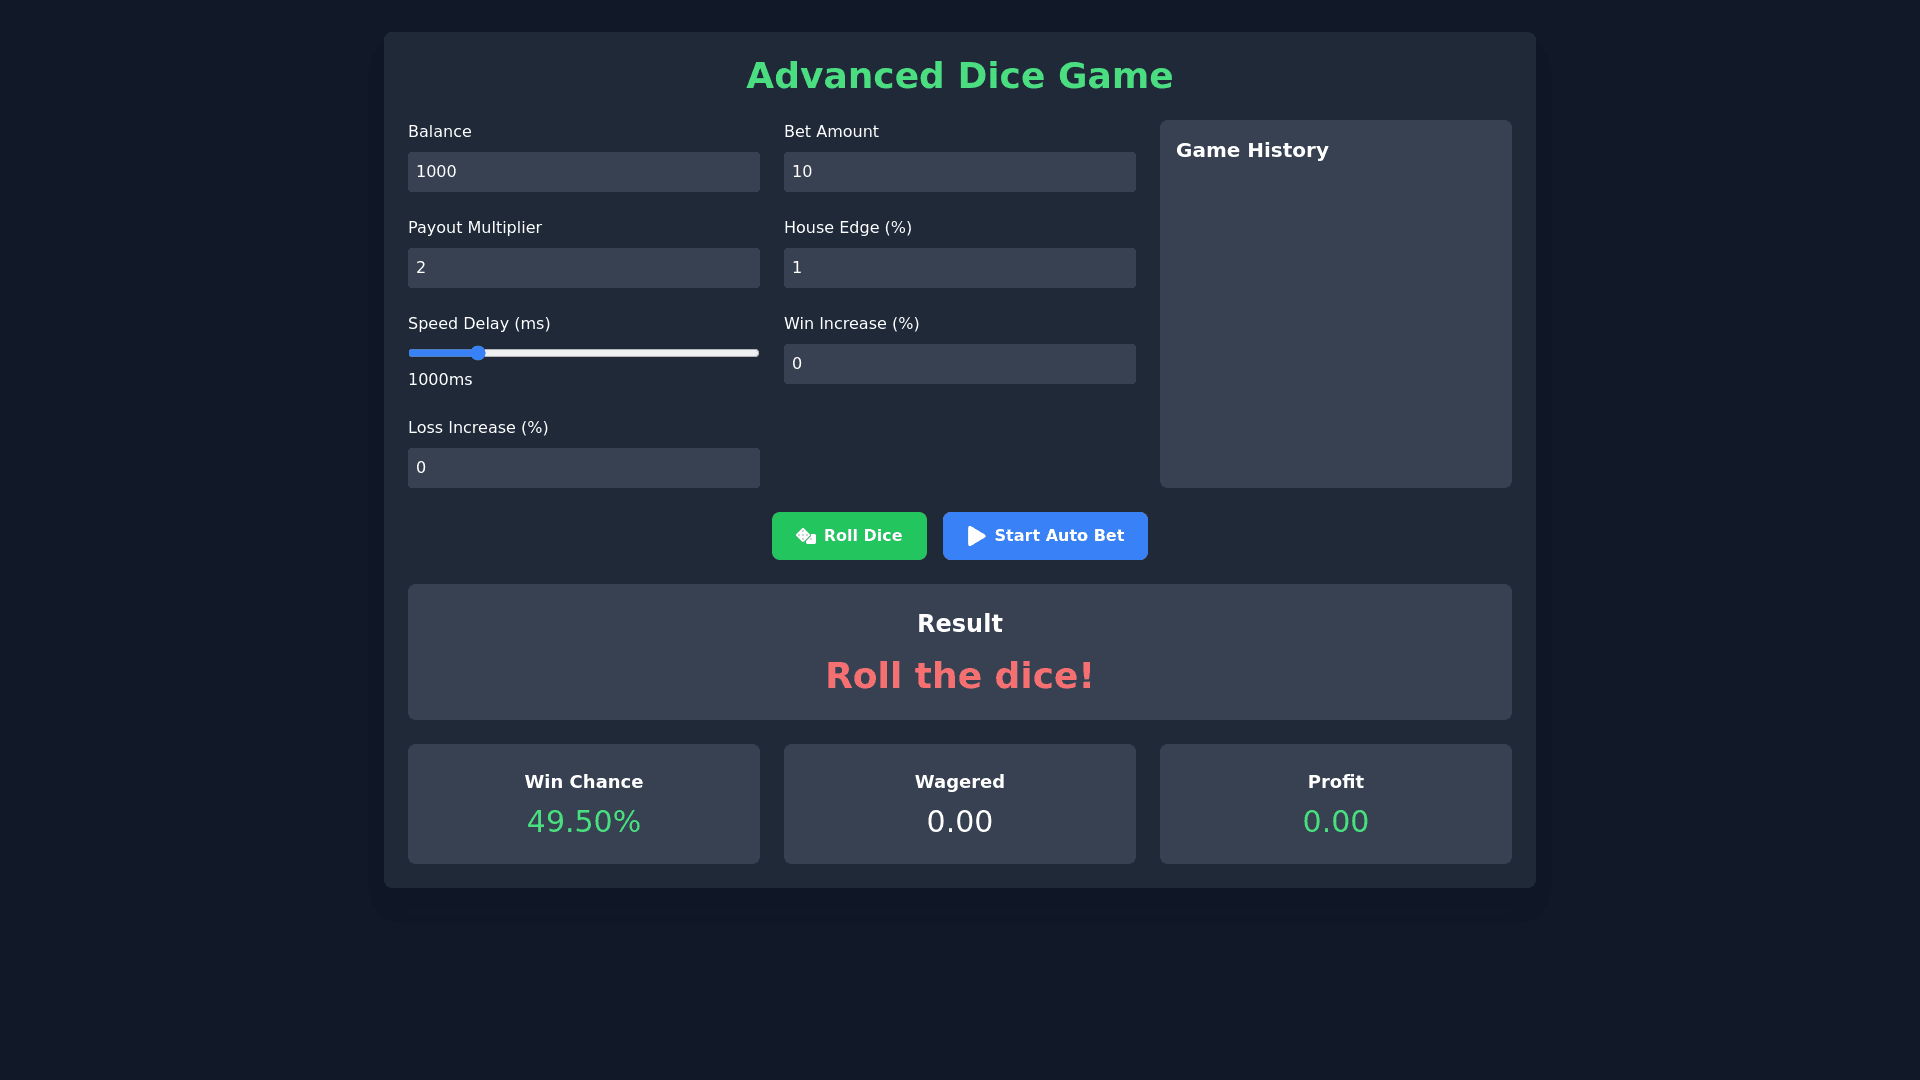This screenshot has width=1920, height=1080.
Task: Click the dice icon on Roll Dice
Action: click(x=806, y=536)
